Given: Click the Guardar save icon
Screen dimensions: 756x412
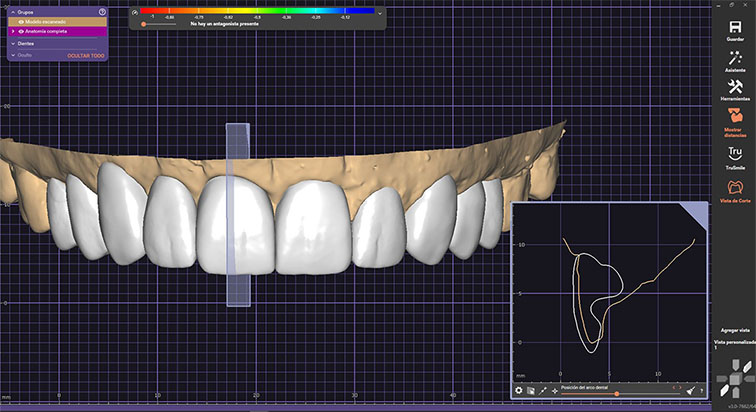Looking at the screenshot, I should click(734, 25).
